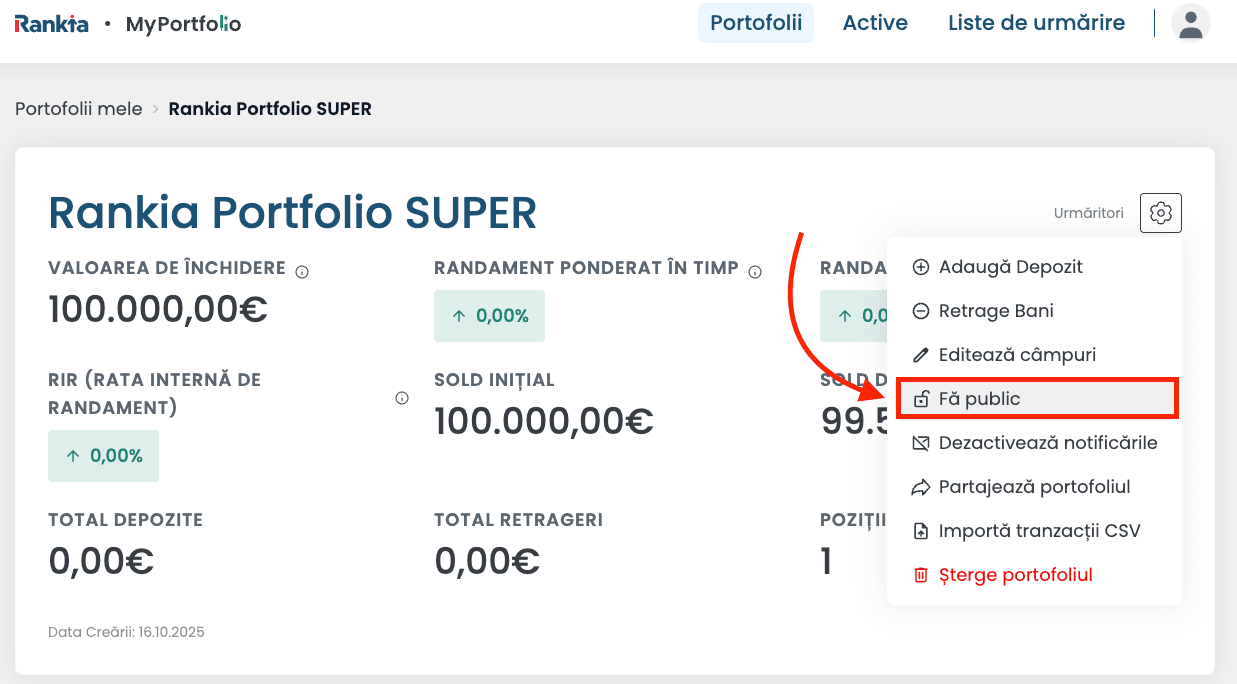Click the MyPortfolio brand text

coord(183,24)
